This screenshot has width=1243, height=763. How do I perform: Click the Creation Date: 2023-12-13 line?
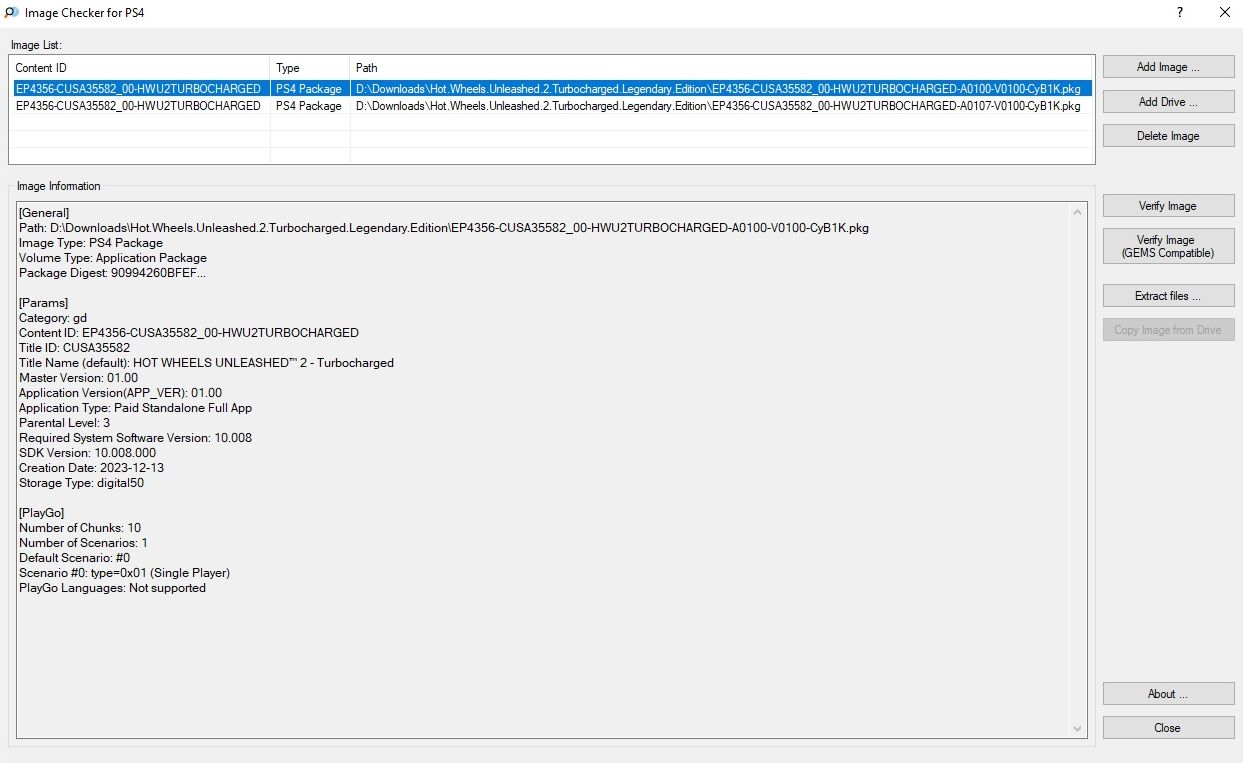pyautogui.click(x=91, y=468)
